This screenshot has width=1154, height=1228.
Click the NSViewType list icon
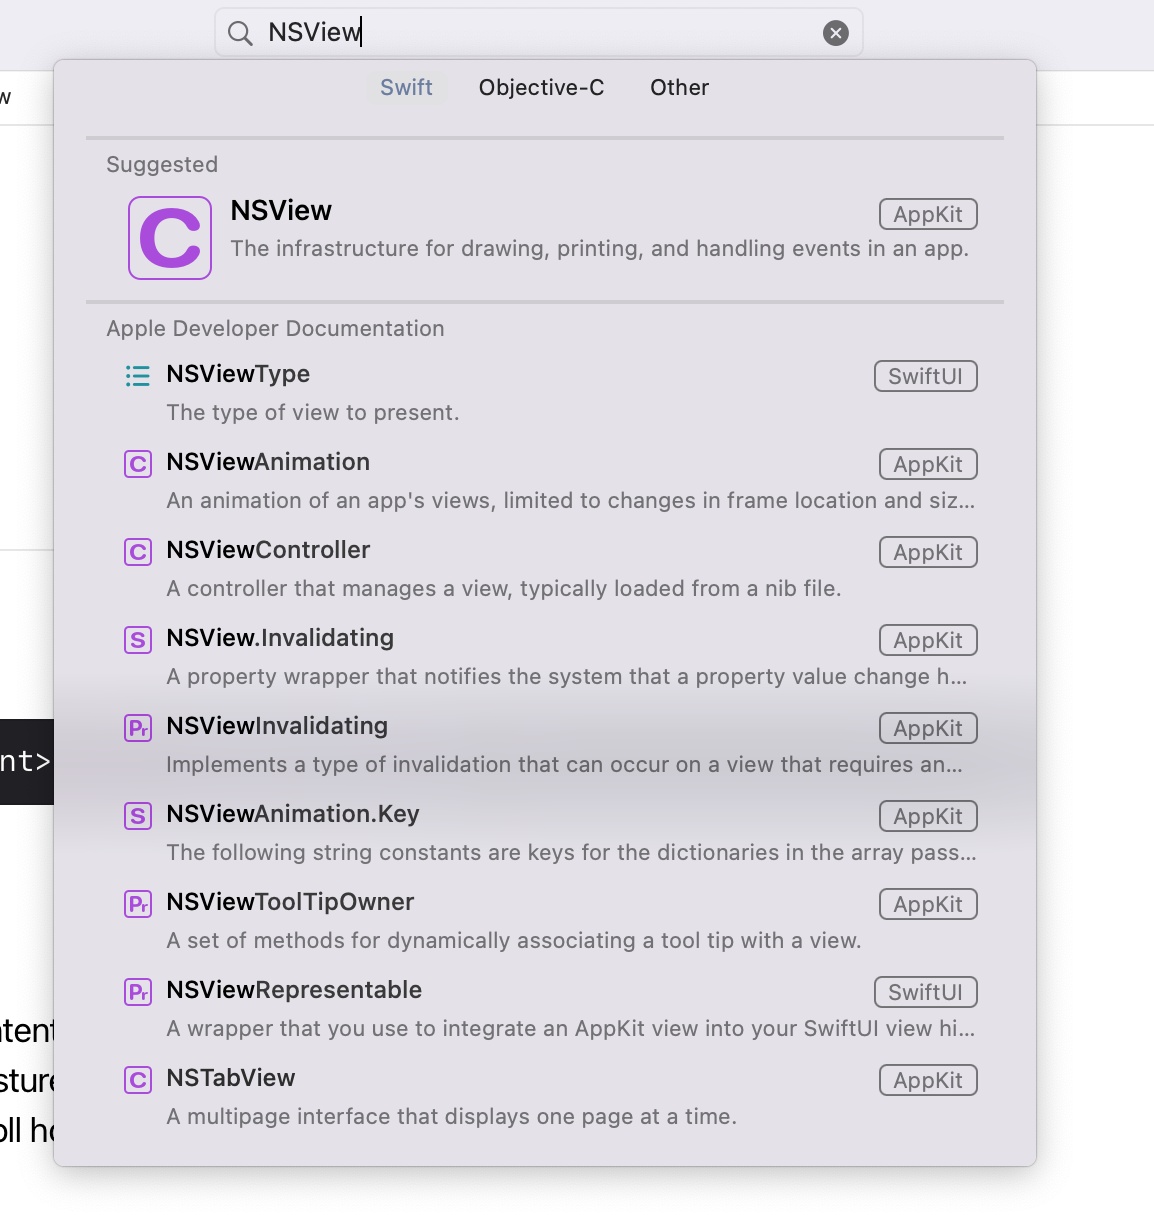tap(138, 376)
